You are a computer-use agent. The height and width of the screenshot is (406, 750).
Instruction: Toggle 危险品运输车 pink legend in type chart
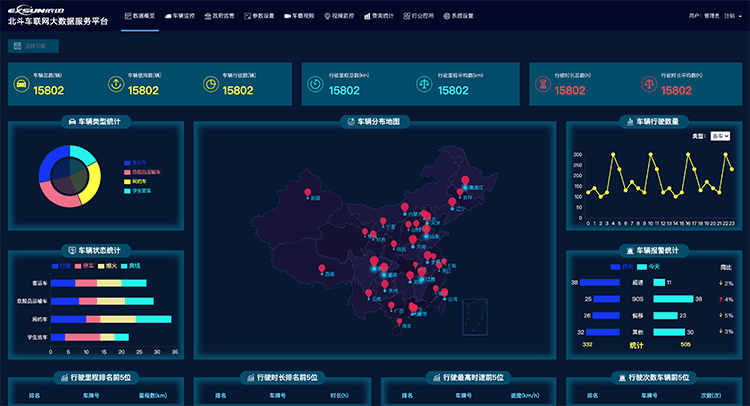tap(142, 172)
